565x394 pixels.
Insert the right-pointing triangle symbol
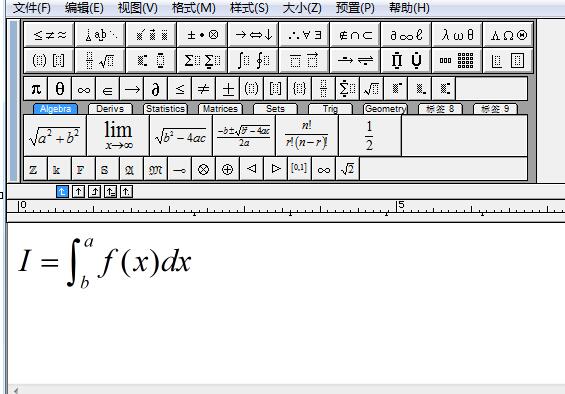276,169
